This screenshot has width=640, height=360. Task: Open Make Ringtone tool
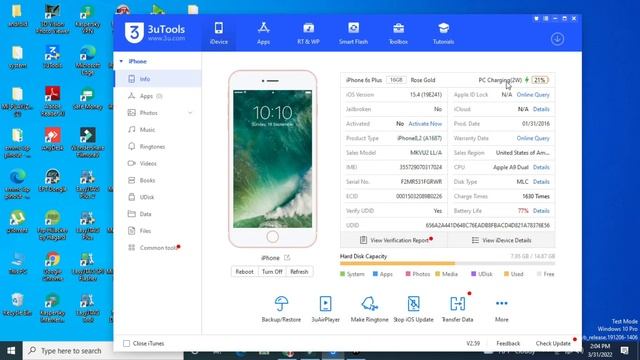pyautogui.click(x=369, y=309)
